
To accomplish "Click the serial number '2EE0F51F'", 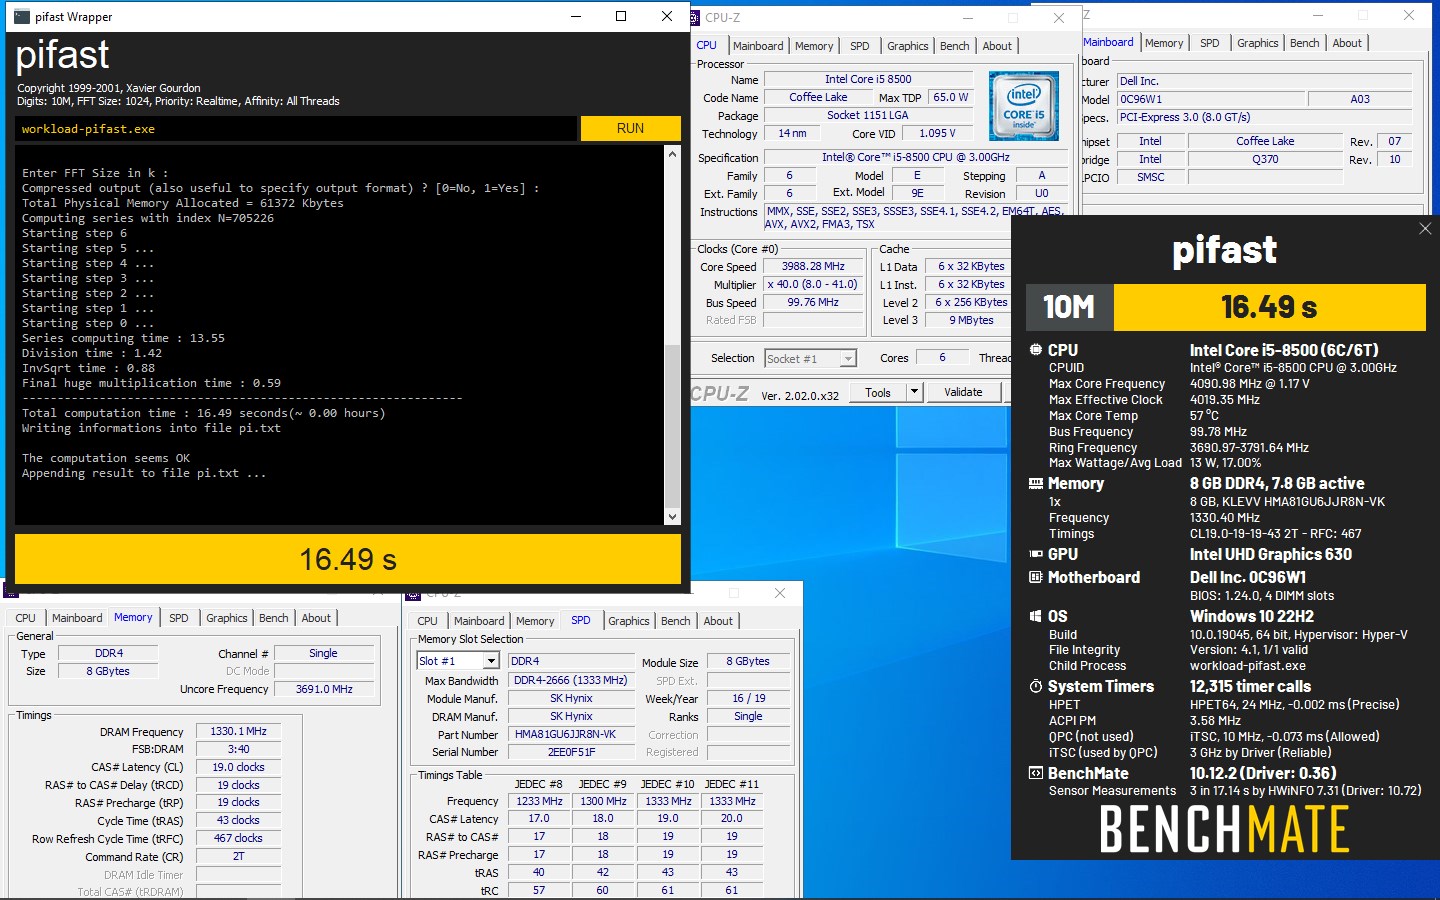I will [x=571, y=752].
